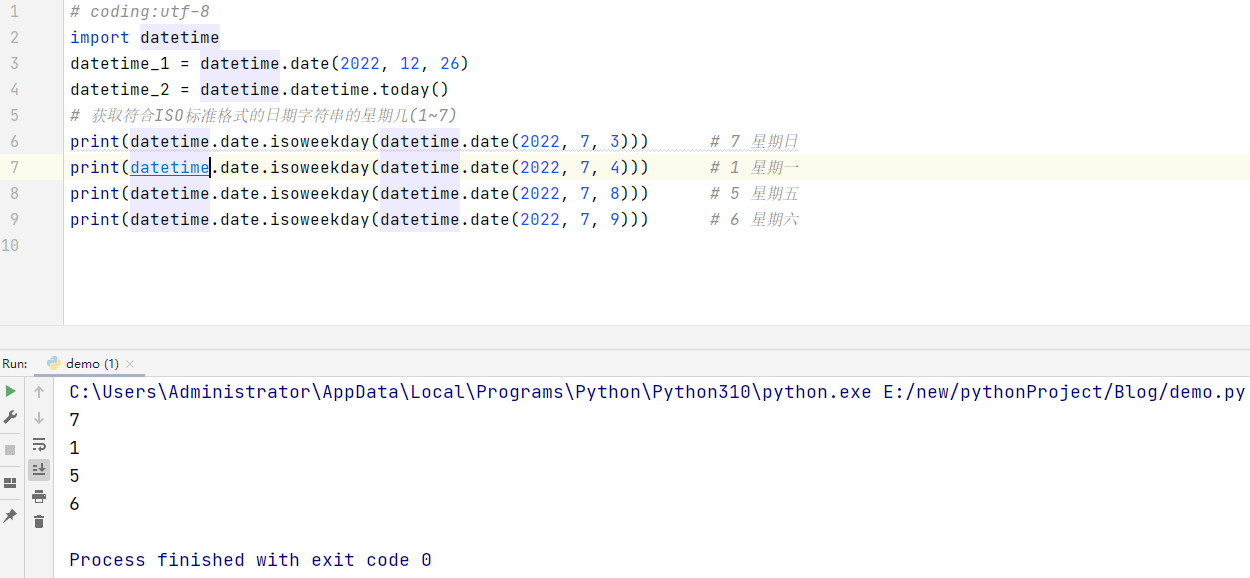Open E:/new/pythonProject/Blog/demo.py path in console
The image size is (1250, 578).
pos(1064,392)
